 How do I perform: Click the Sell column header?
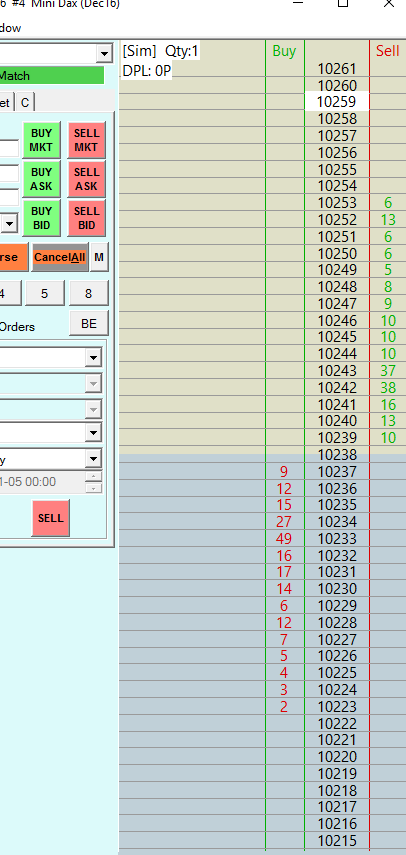[x=387, y=51]
